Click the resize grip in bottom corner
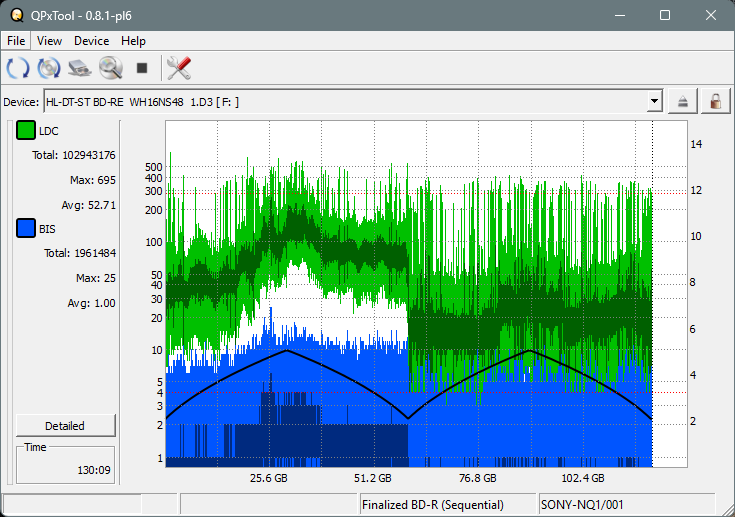 (x=727, y=510)
